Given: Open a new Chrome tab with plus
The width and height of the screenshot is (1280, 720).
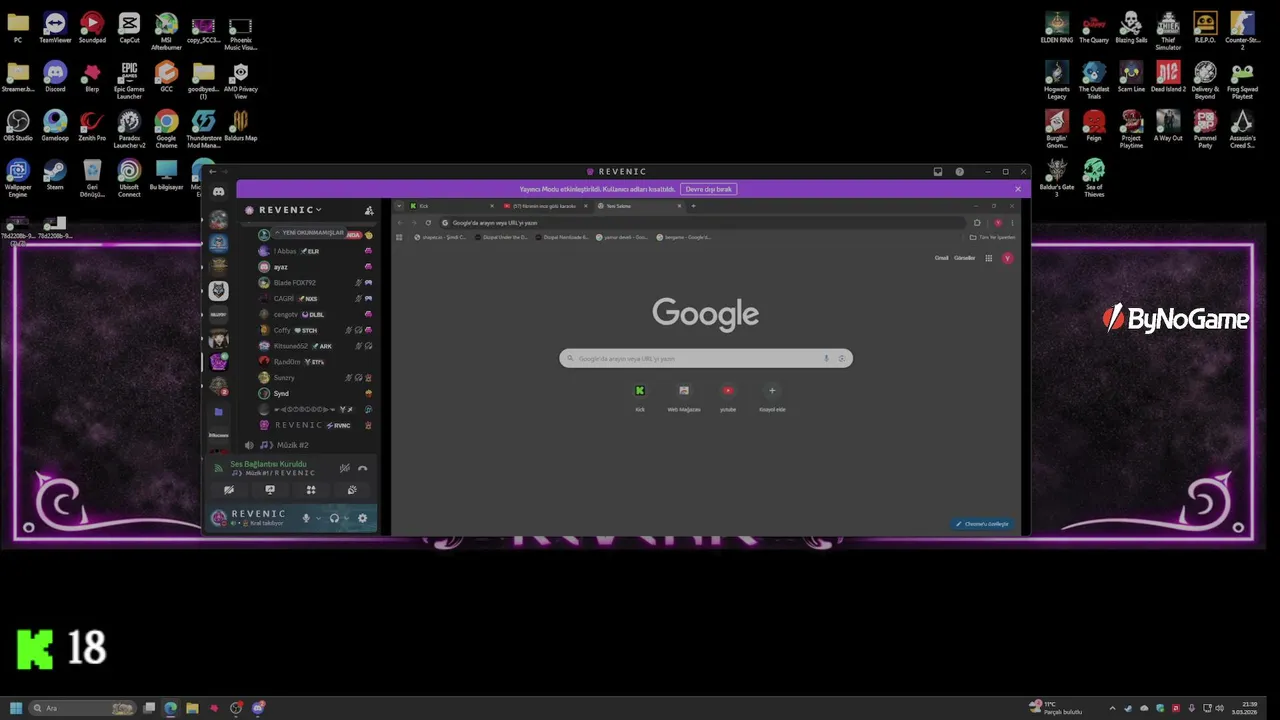Looking at the screenshot, I should tap(693, 206).
